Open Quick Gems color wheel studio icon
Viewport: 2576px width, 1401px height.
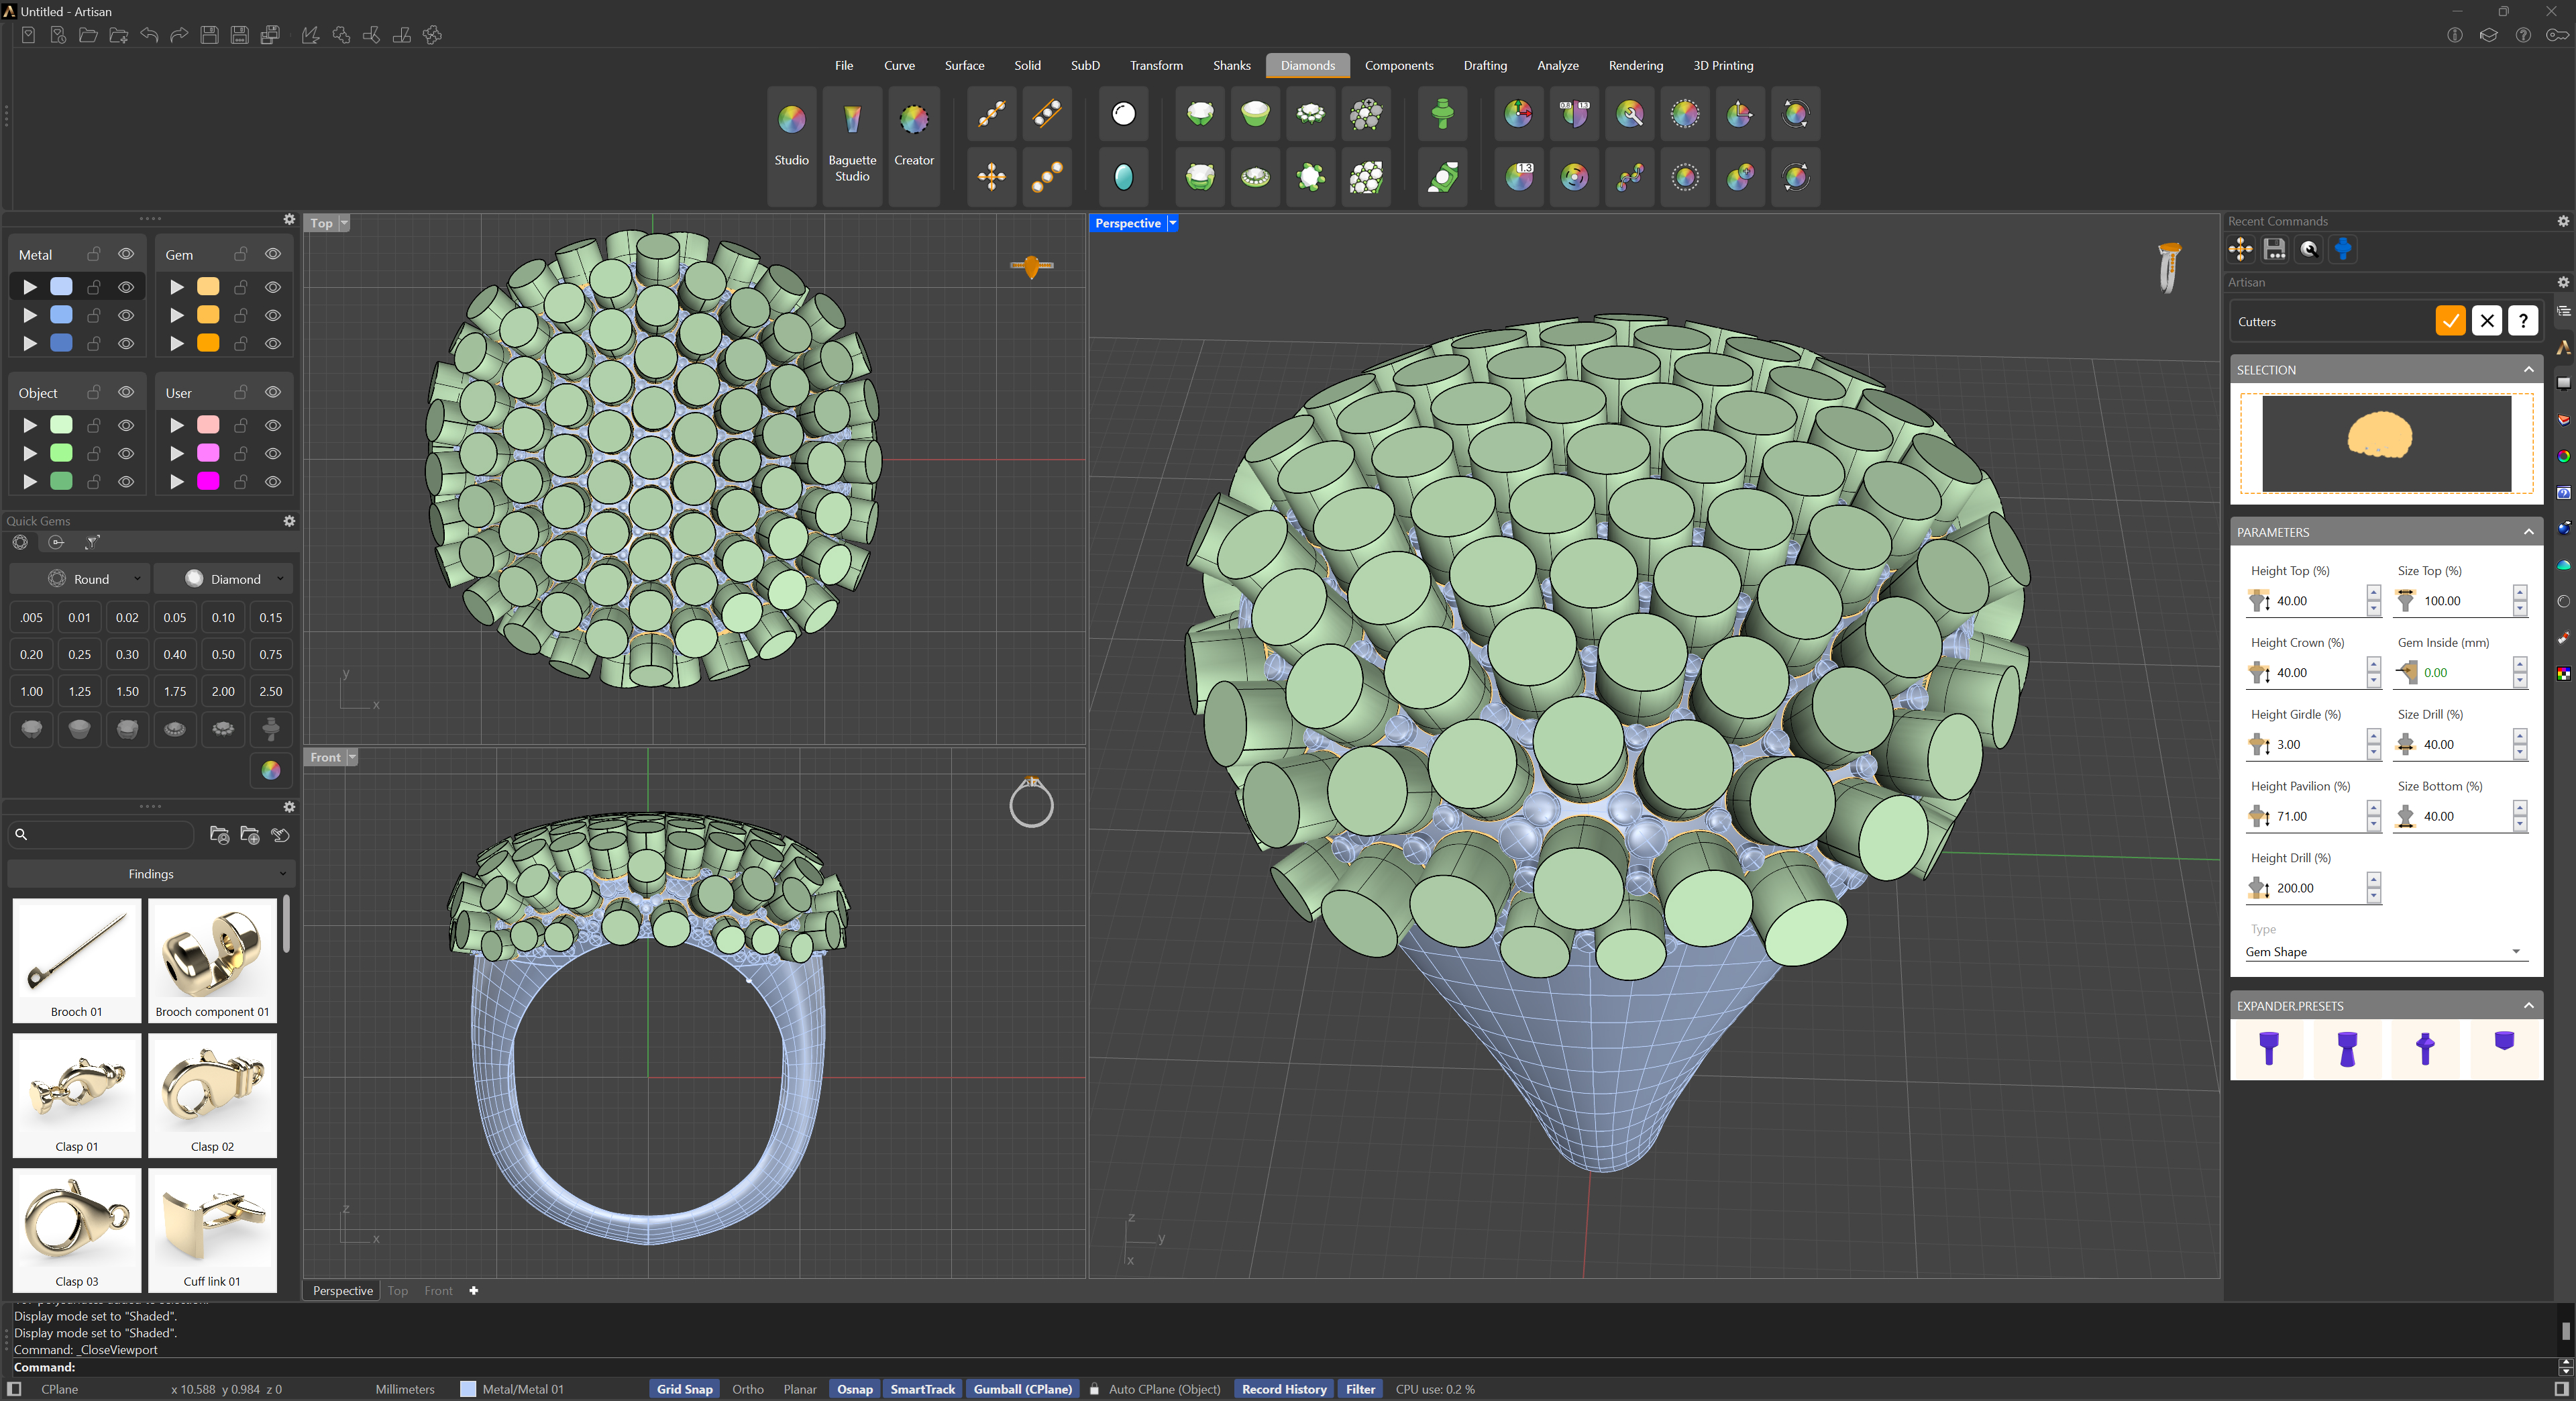[x=271, y=770]
